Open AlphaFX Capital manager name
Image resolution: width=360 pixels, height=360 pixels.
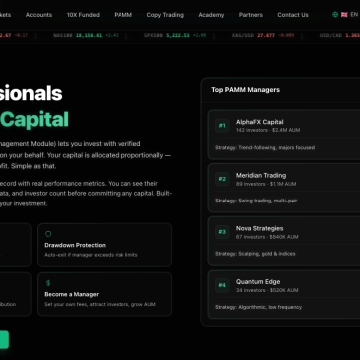260,122
